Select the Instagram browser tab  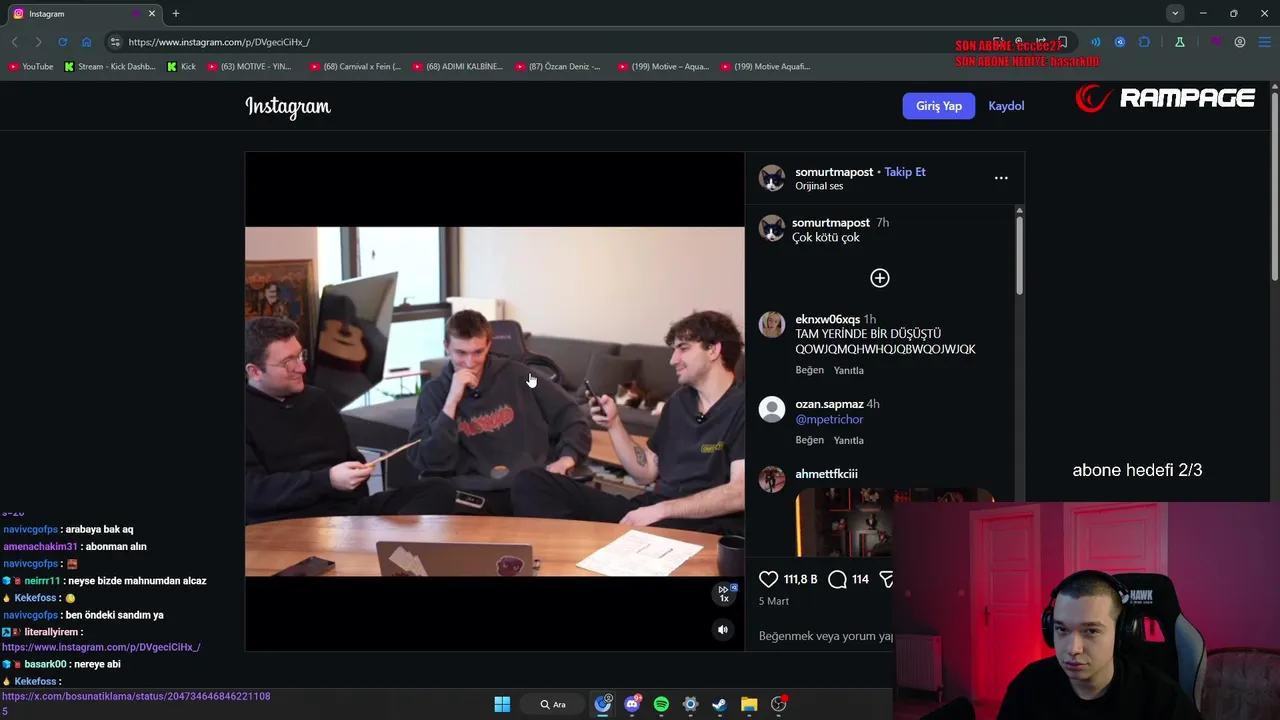click(83, 14)
